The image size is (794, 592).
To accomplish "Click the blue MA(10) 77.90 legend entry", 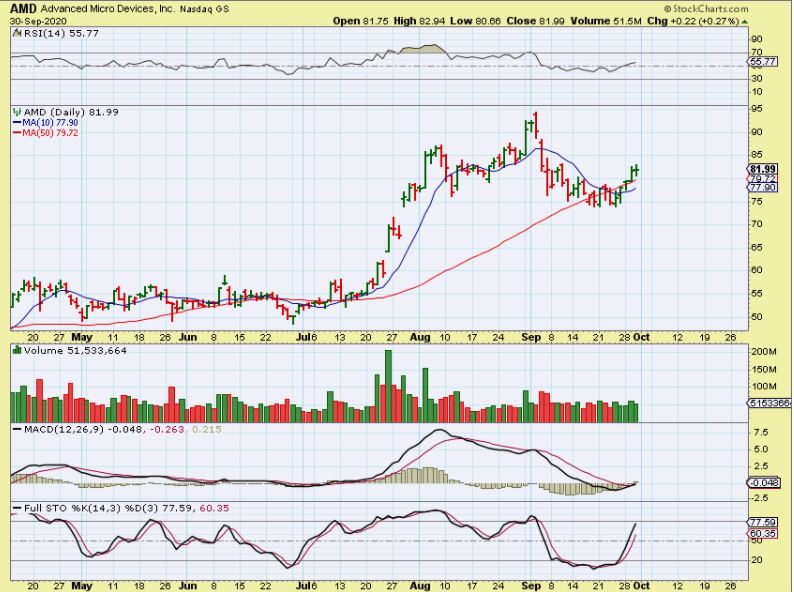I will pos(46,123).
